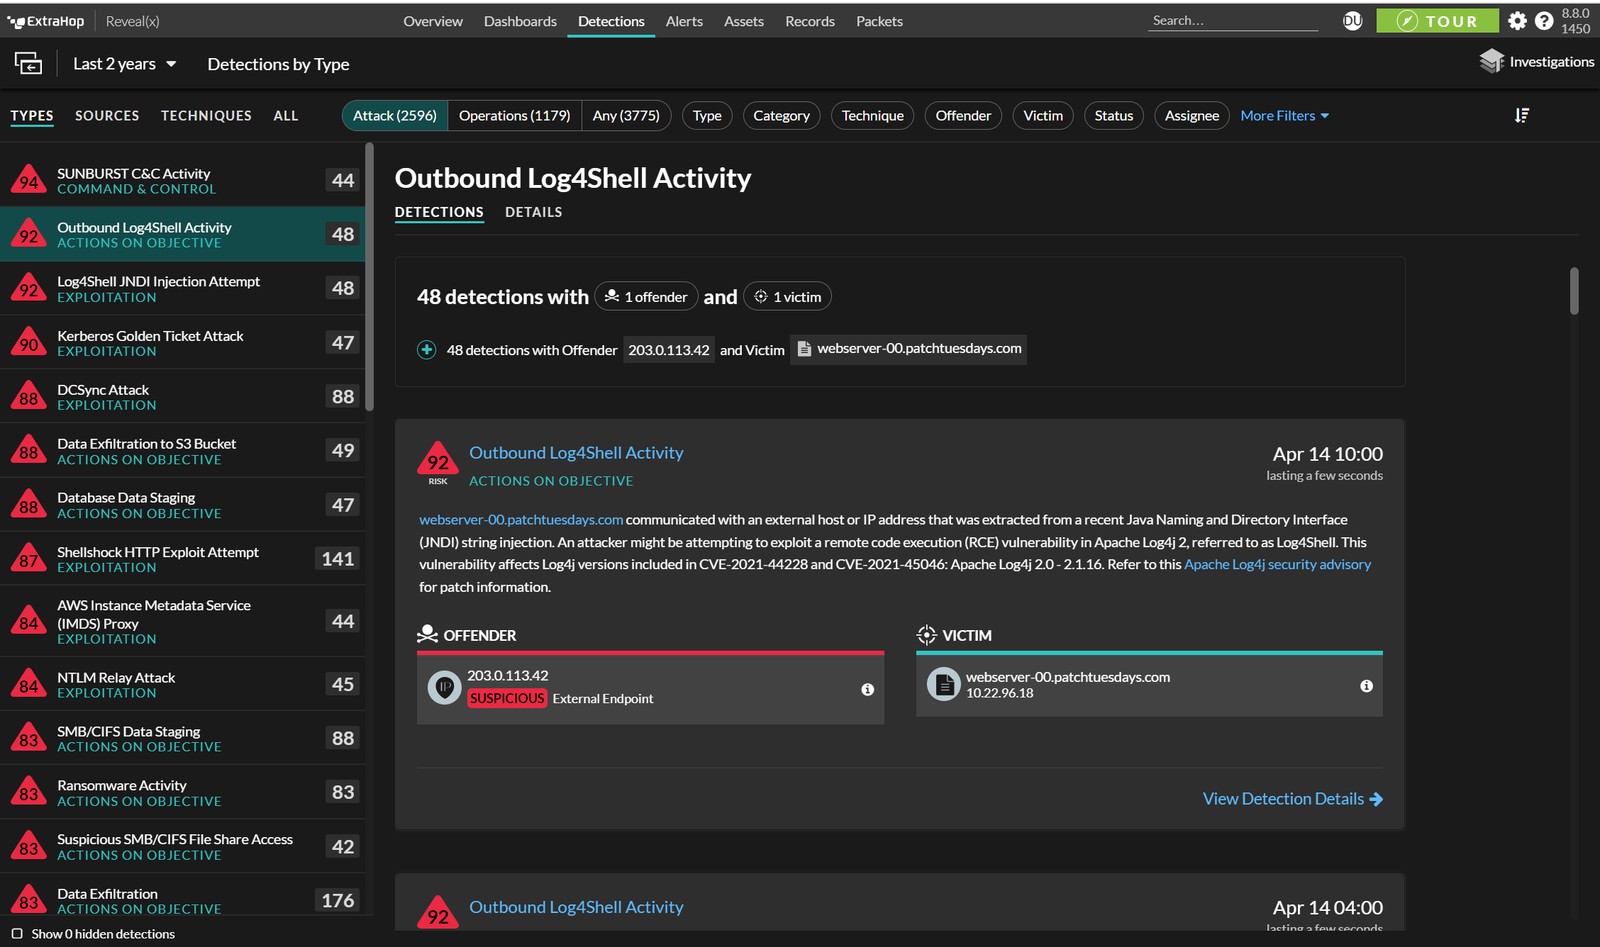This screenshot has height=947, width=1600.
Task: Click the Ransomware Activity risk 83 icon
Action: [x=29, y=792]
